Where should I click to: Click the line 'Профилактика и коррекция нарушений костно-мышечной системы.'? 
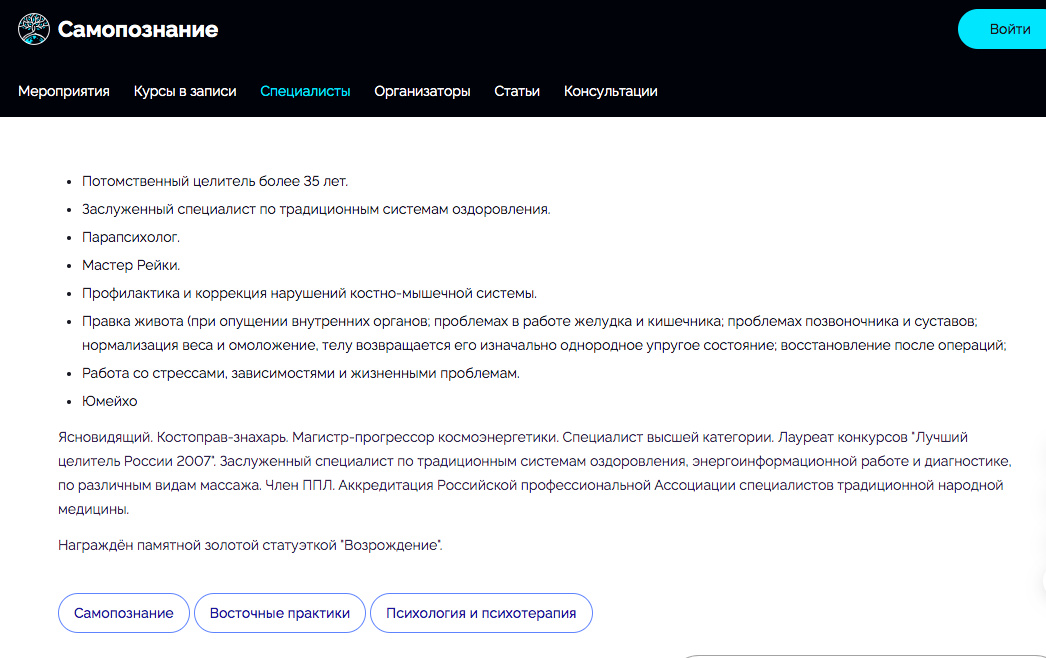[310, 294]
